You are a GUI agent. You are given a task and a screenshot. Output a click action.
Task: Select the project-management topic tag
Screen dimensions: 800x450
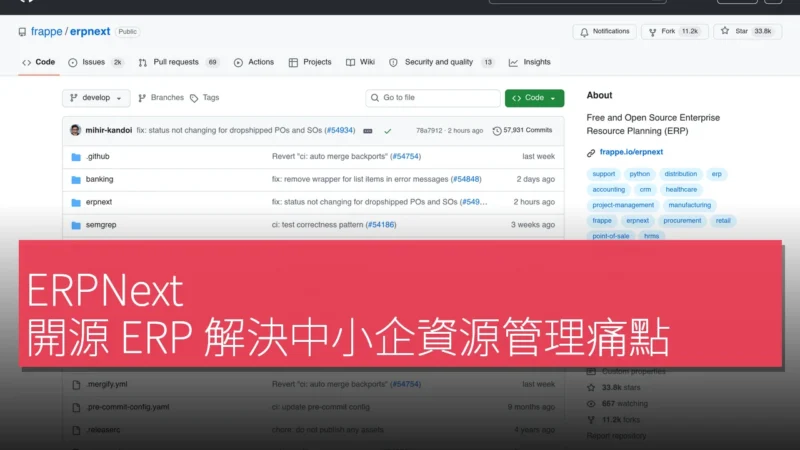coord(623,205)
